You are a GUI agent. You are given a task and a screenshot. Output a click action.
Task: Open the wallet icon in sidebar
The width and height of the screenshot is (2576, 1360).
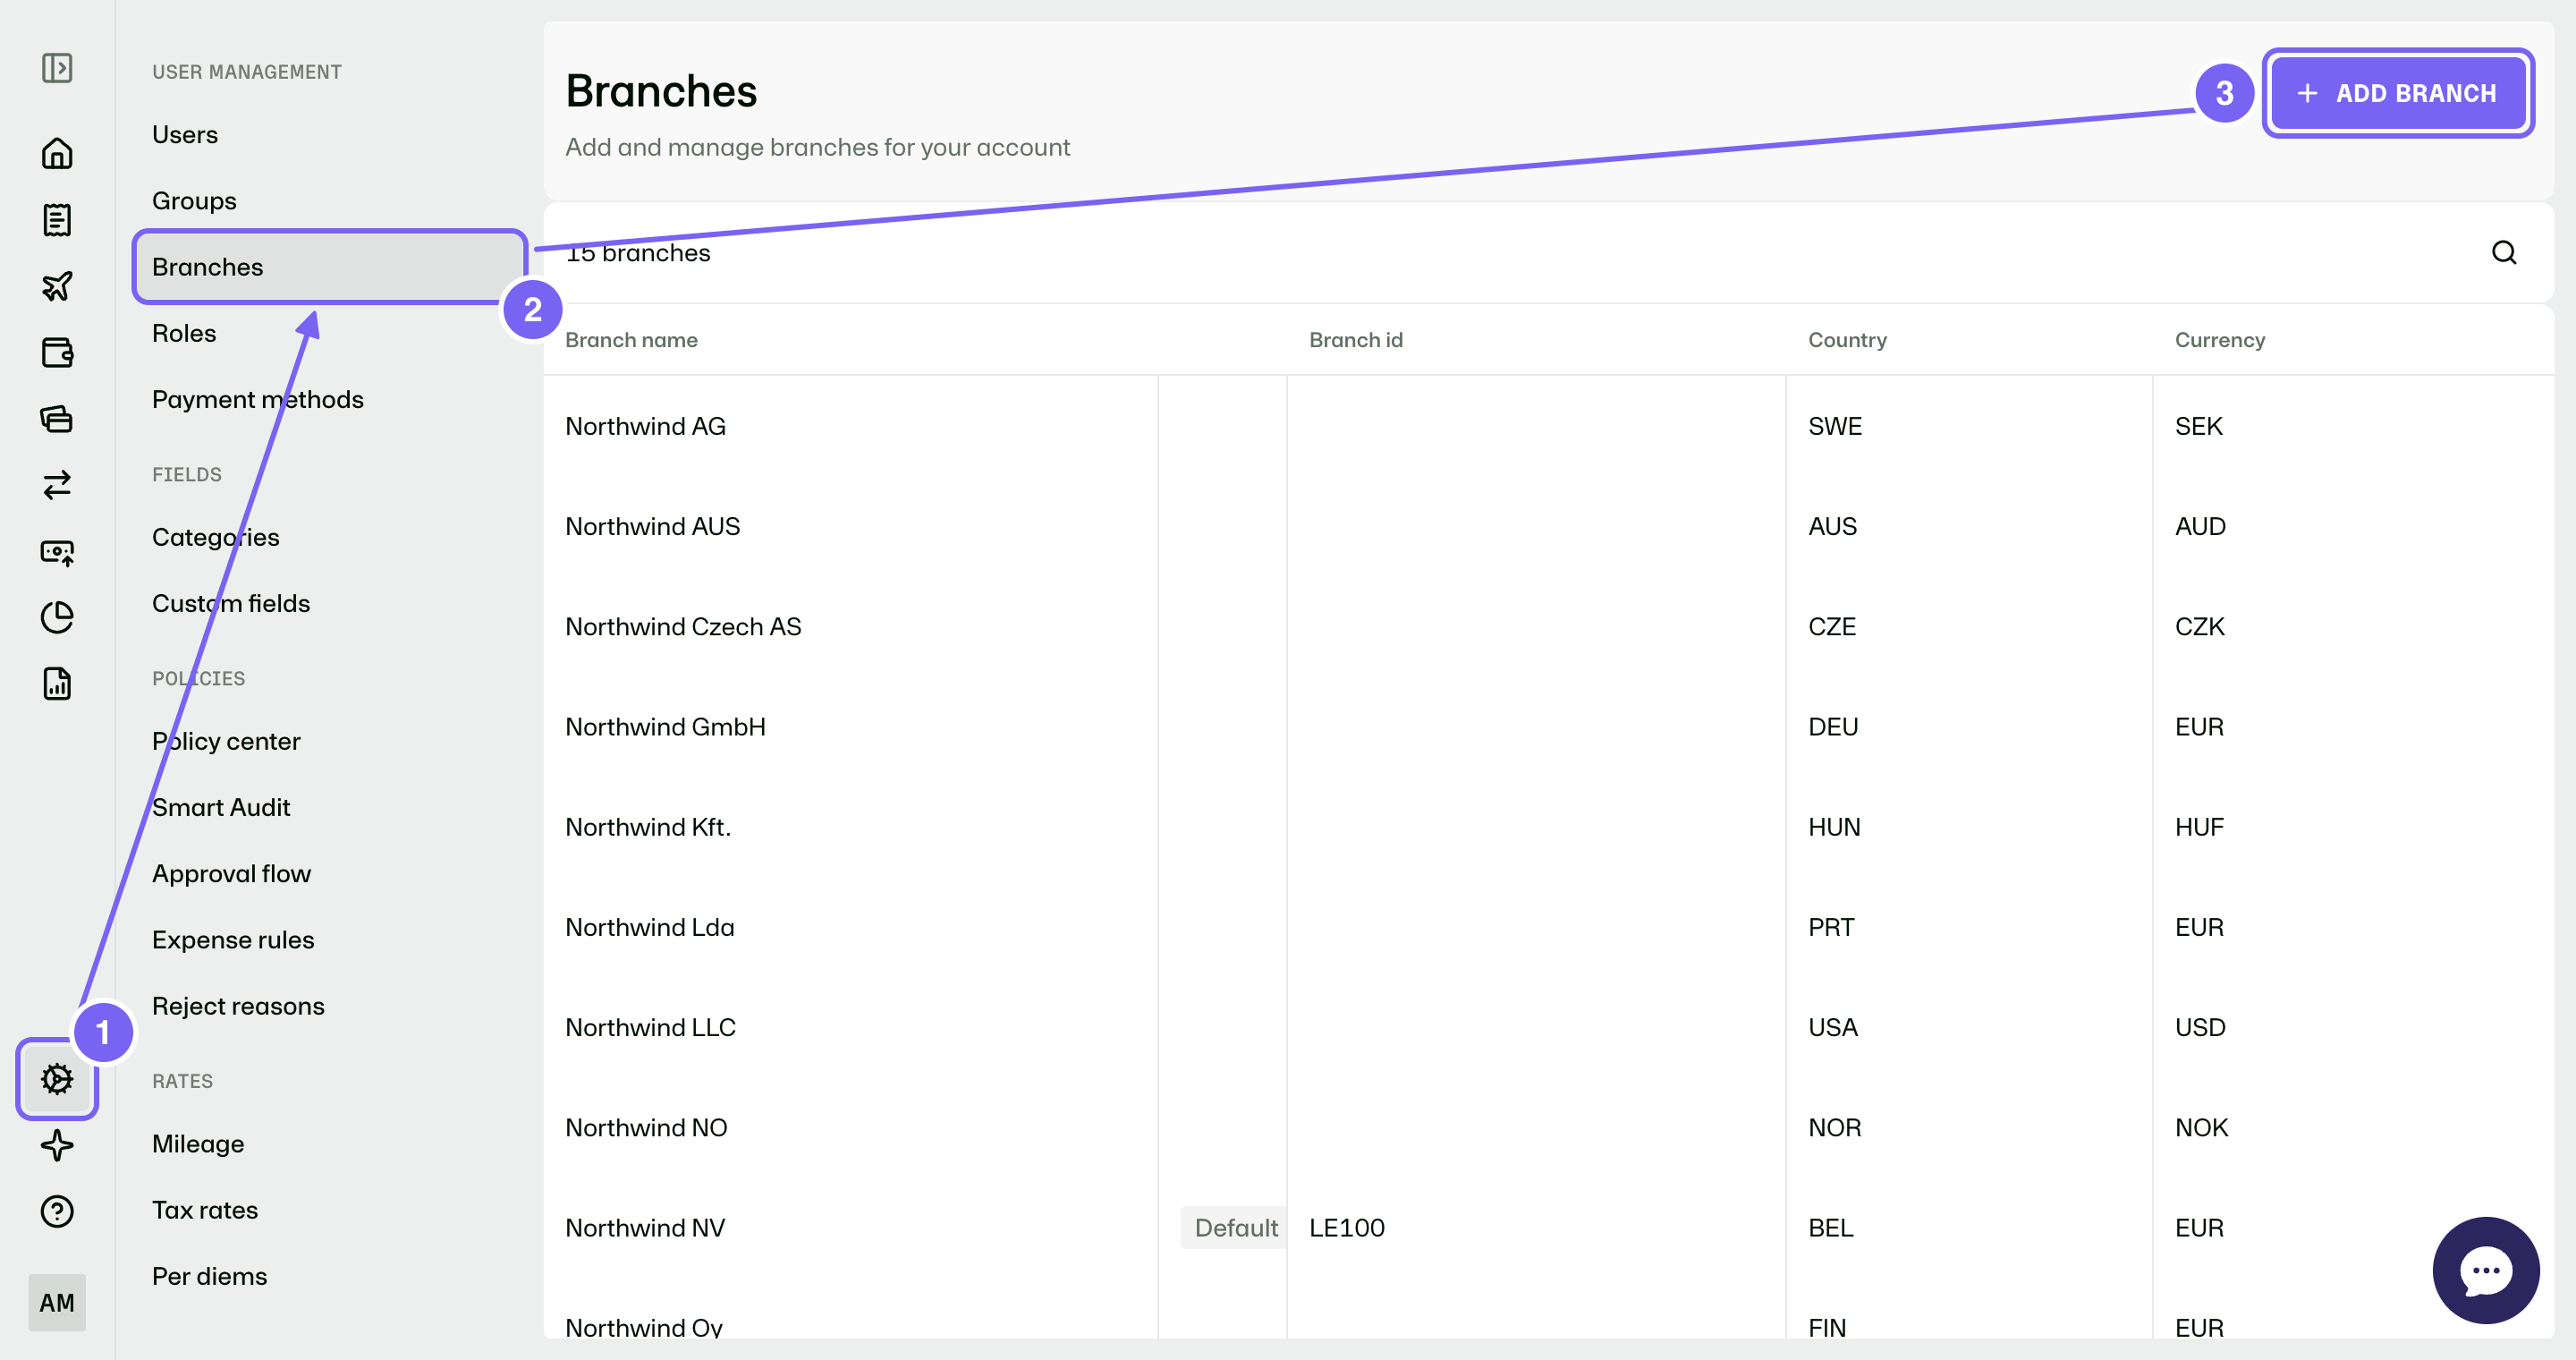coord(57,352)
